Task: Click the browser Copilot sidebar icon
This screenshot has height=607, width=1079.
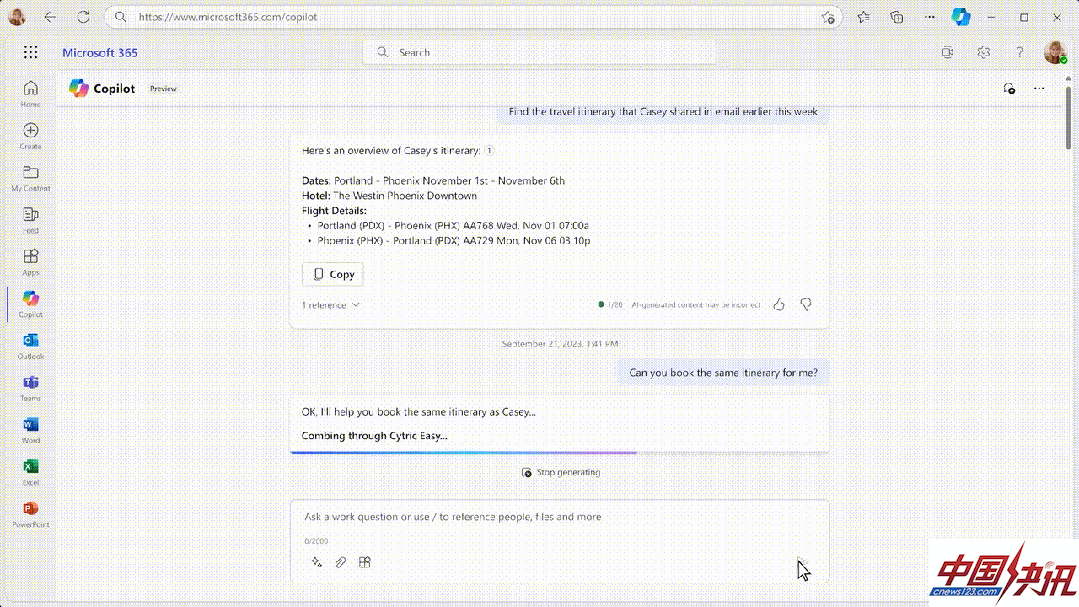Action: tap(961, 17)
